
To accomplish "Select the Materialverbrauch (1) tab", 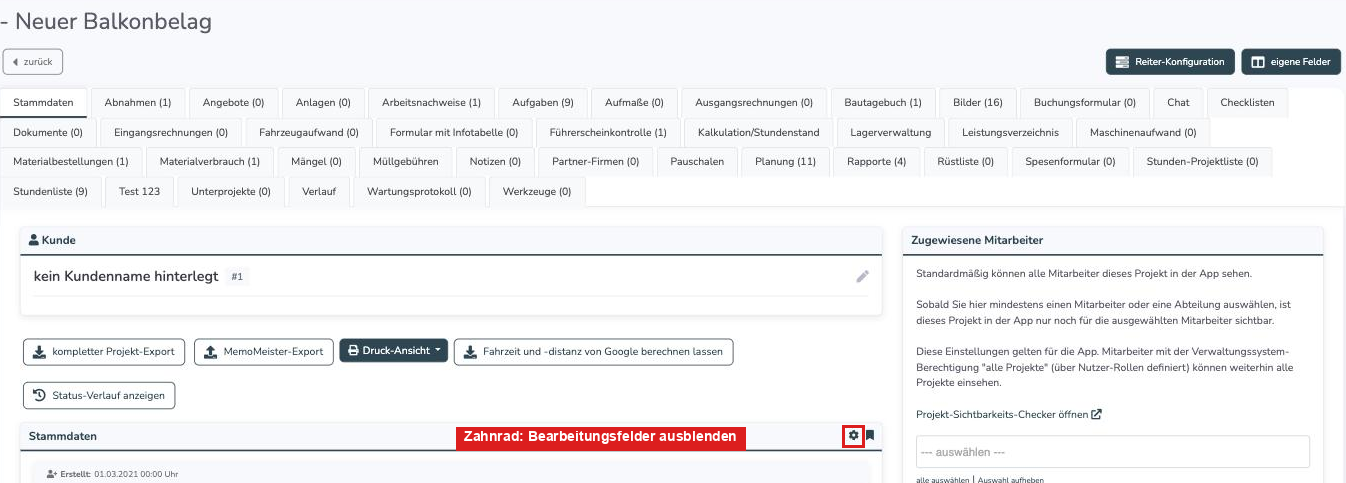I will (x=210, y=161).
